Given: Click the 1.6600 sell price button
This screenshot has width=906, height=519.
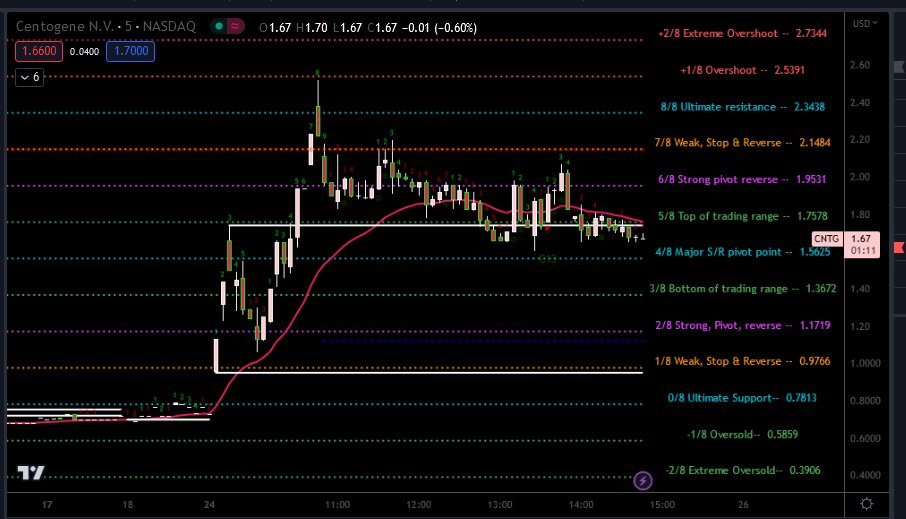Looking at the screenshot, I should [x=39, y=51].
